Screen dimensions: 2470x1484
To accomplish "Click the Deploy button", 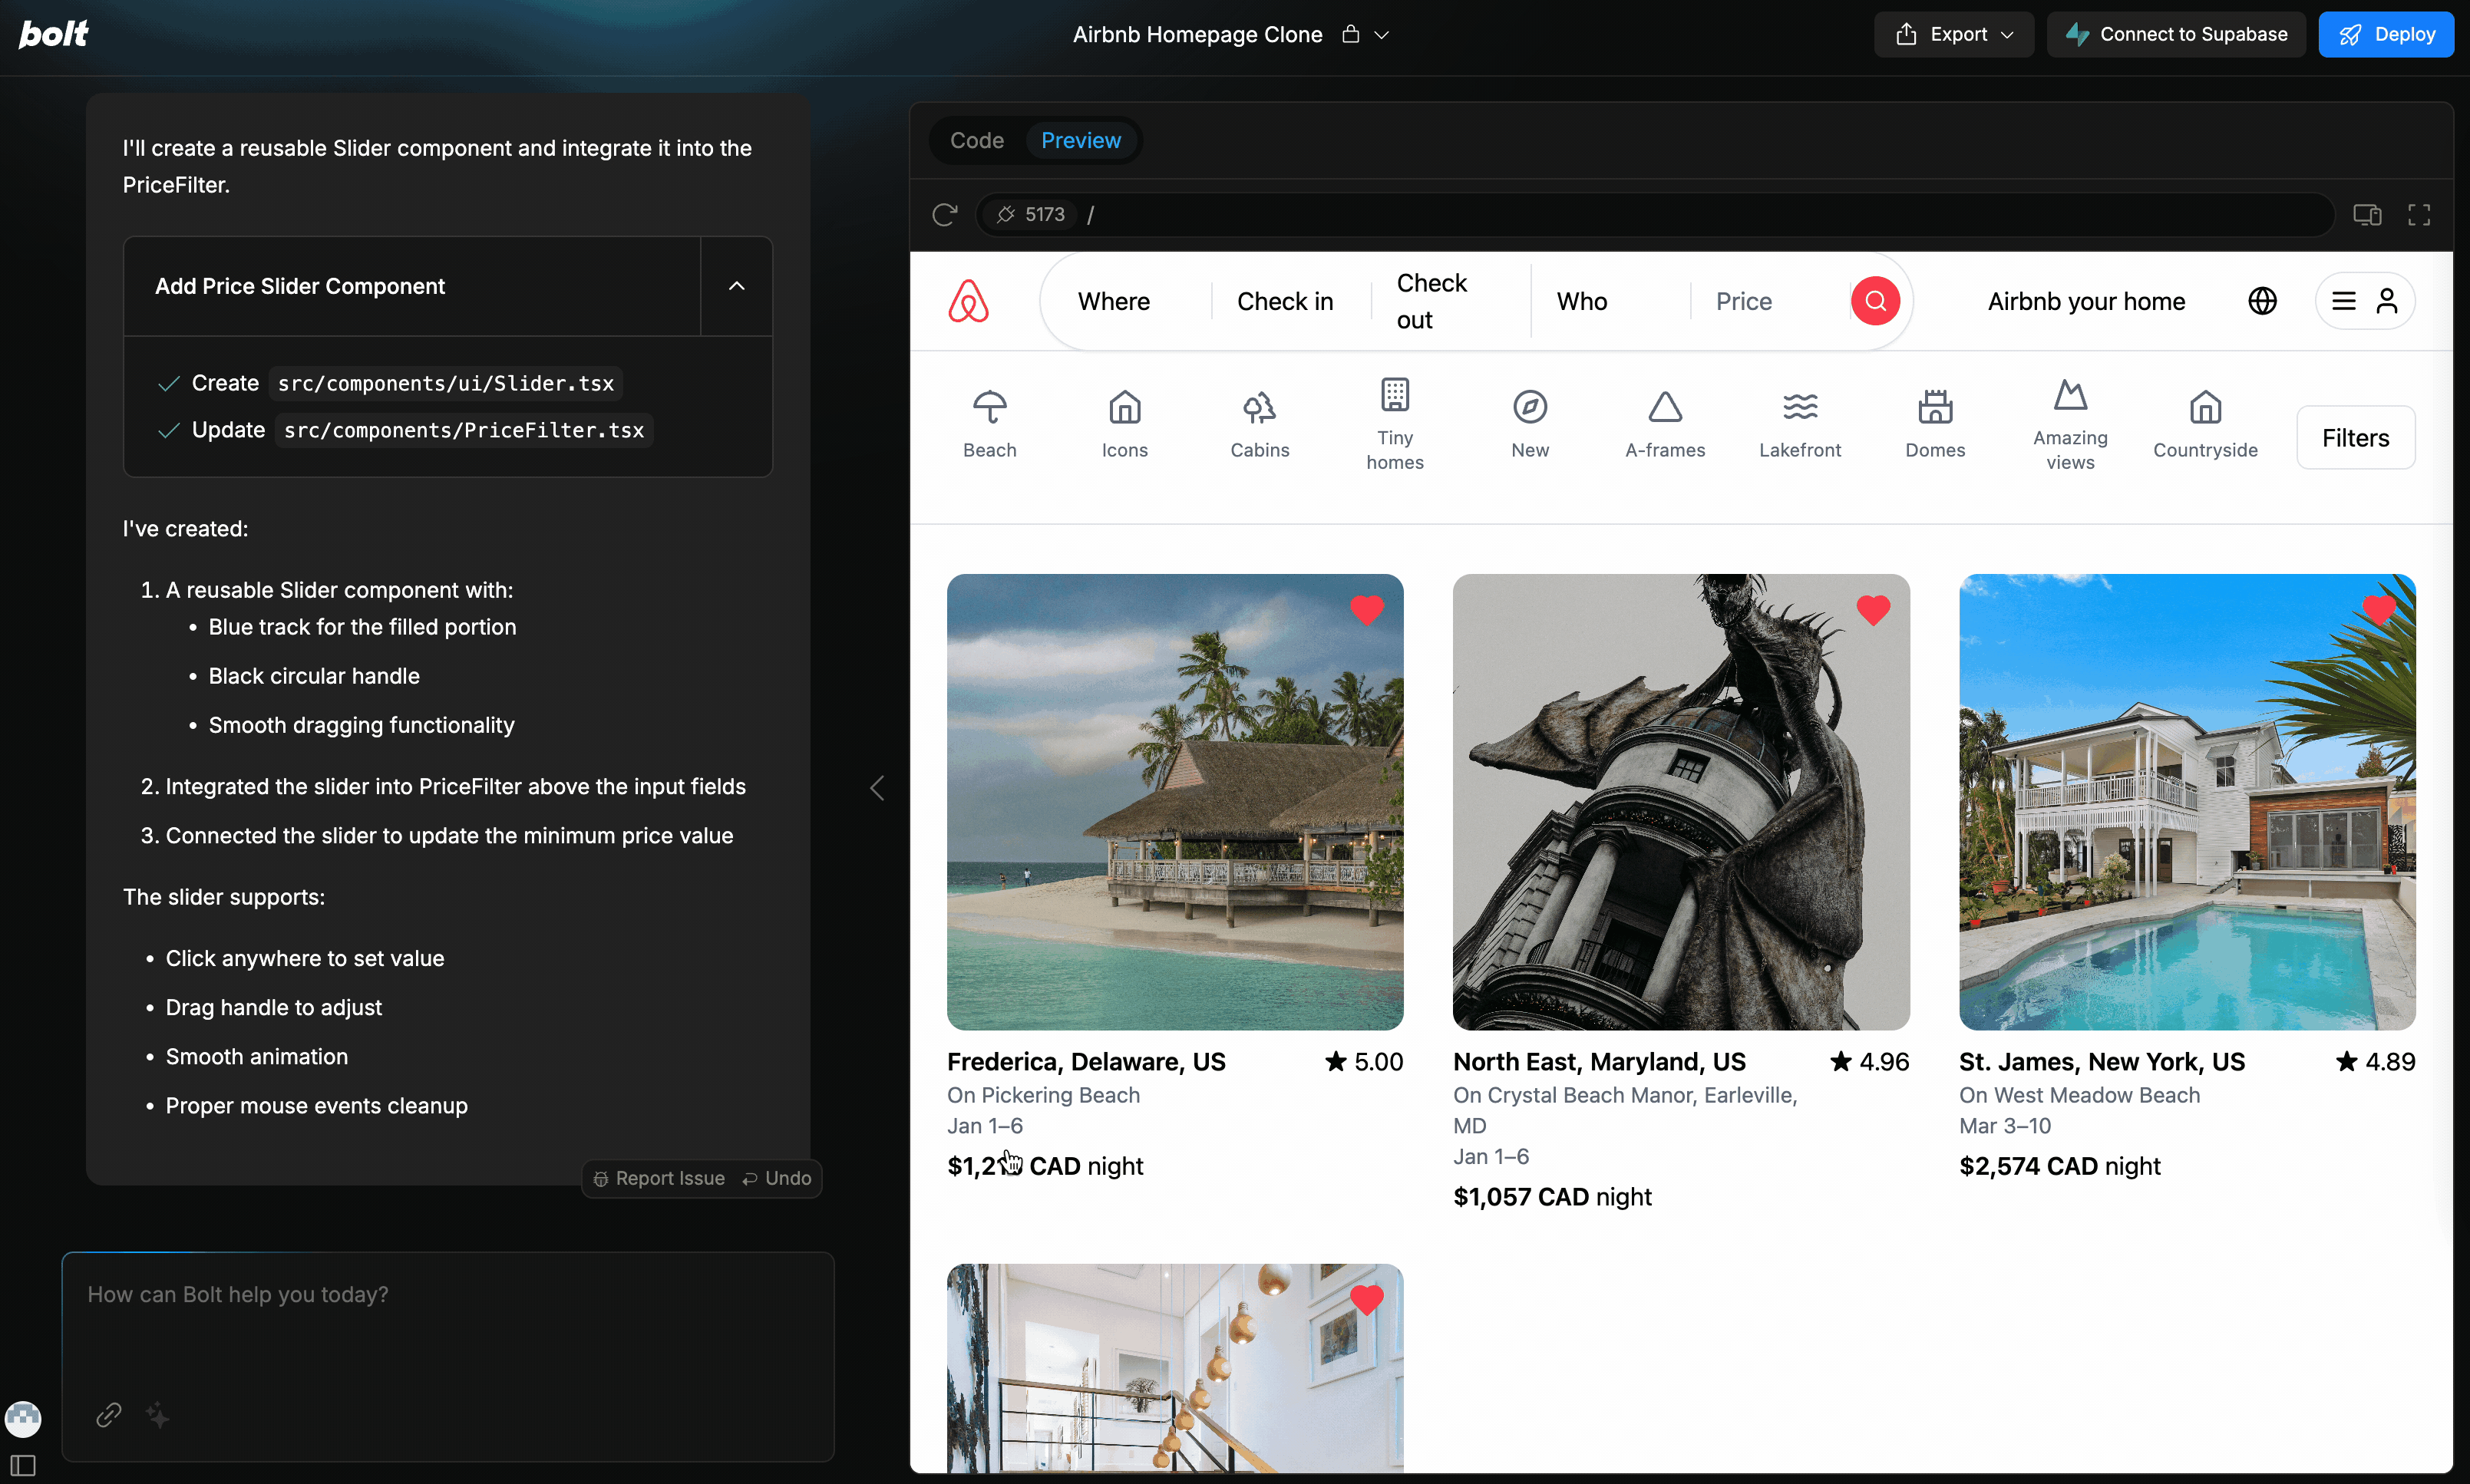I will coord(2385,34).
